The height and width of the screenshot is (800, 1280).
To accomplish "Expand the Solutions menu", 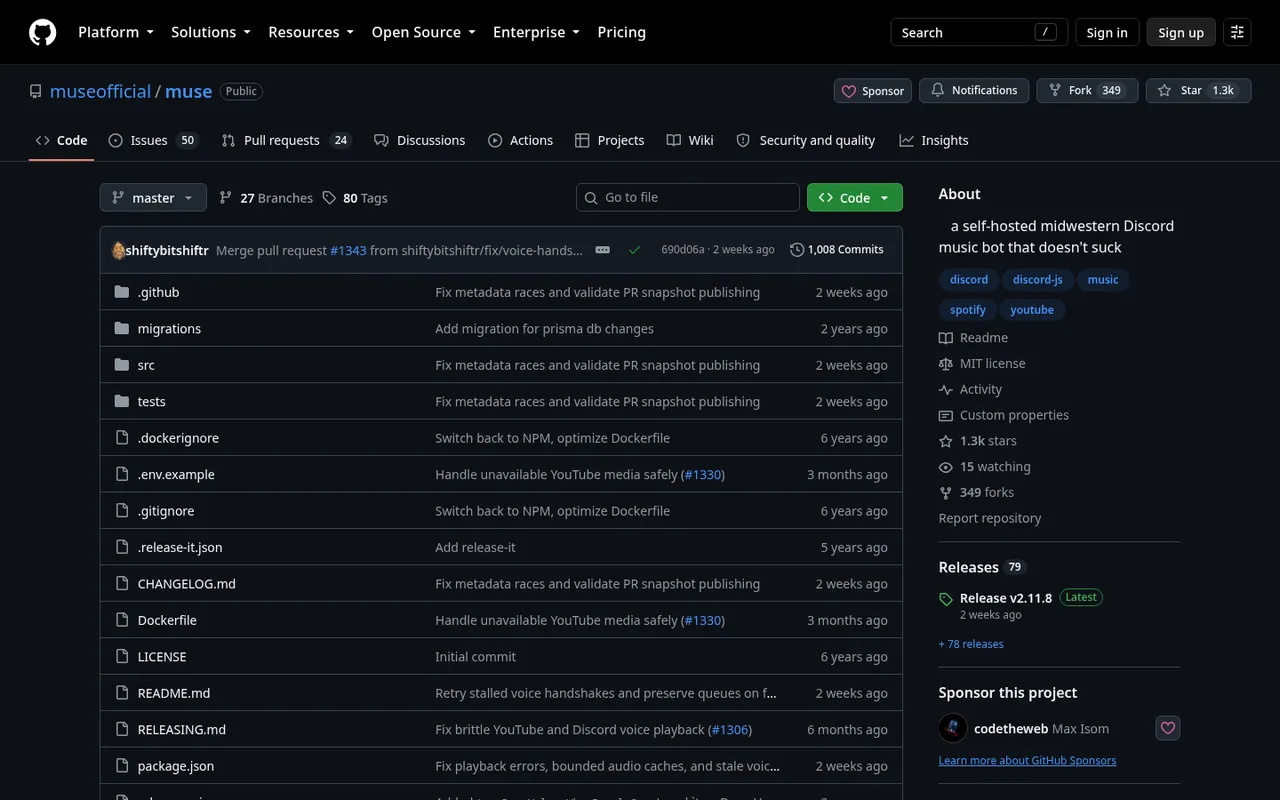I will [x=211, y=32].
